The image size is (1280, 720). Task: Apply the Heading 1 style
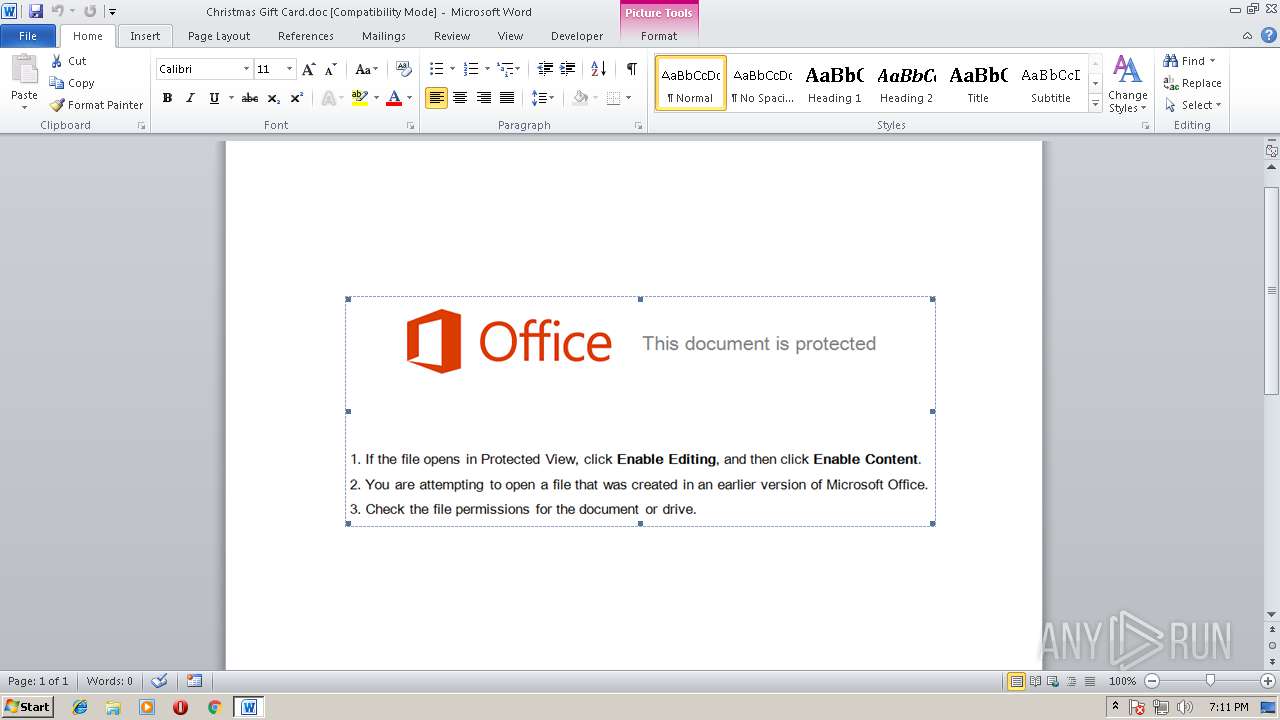click(835, 83)
